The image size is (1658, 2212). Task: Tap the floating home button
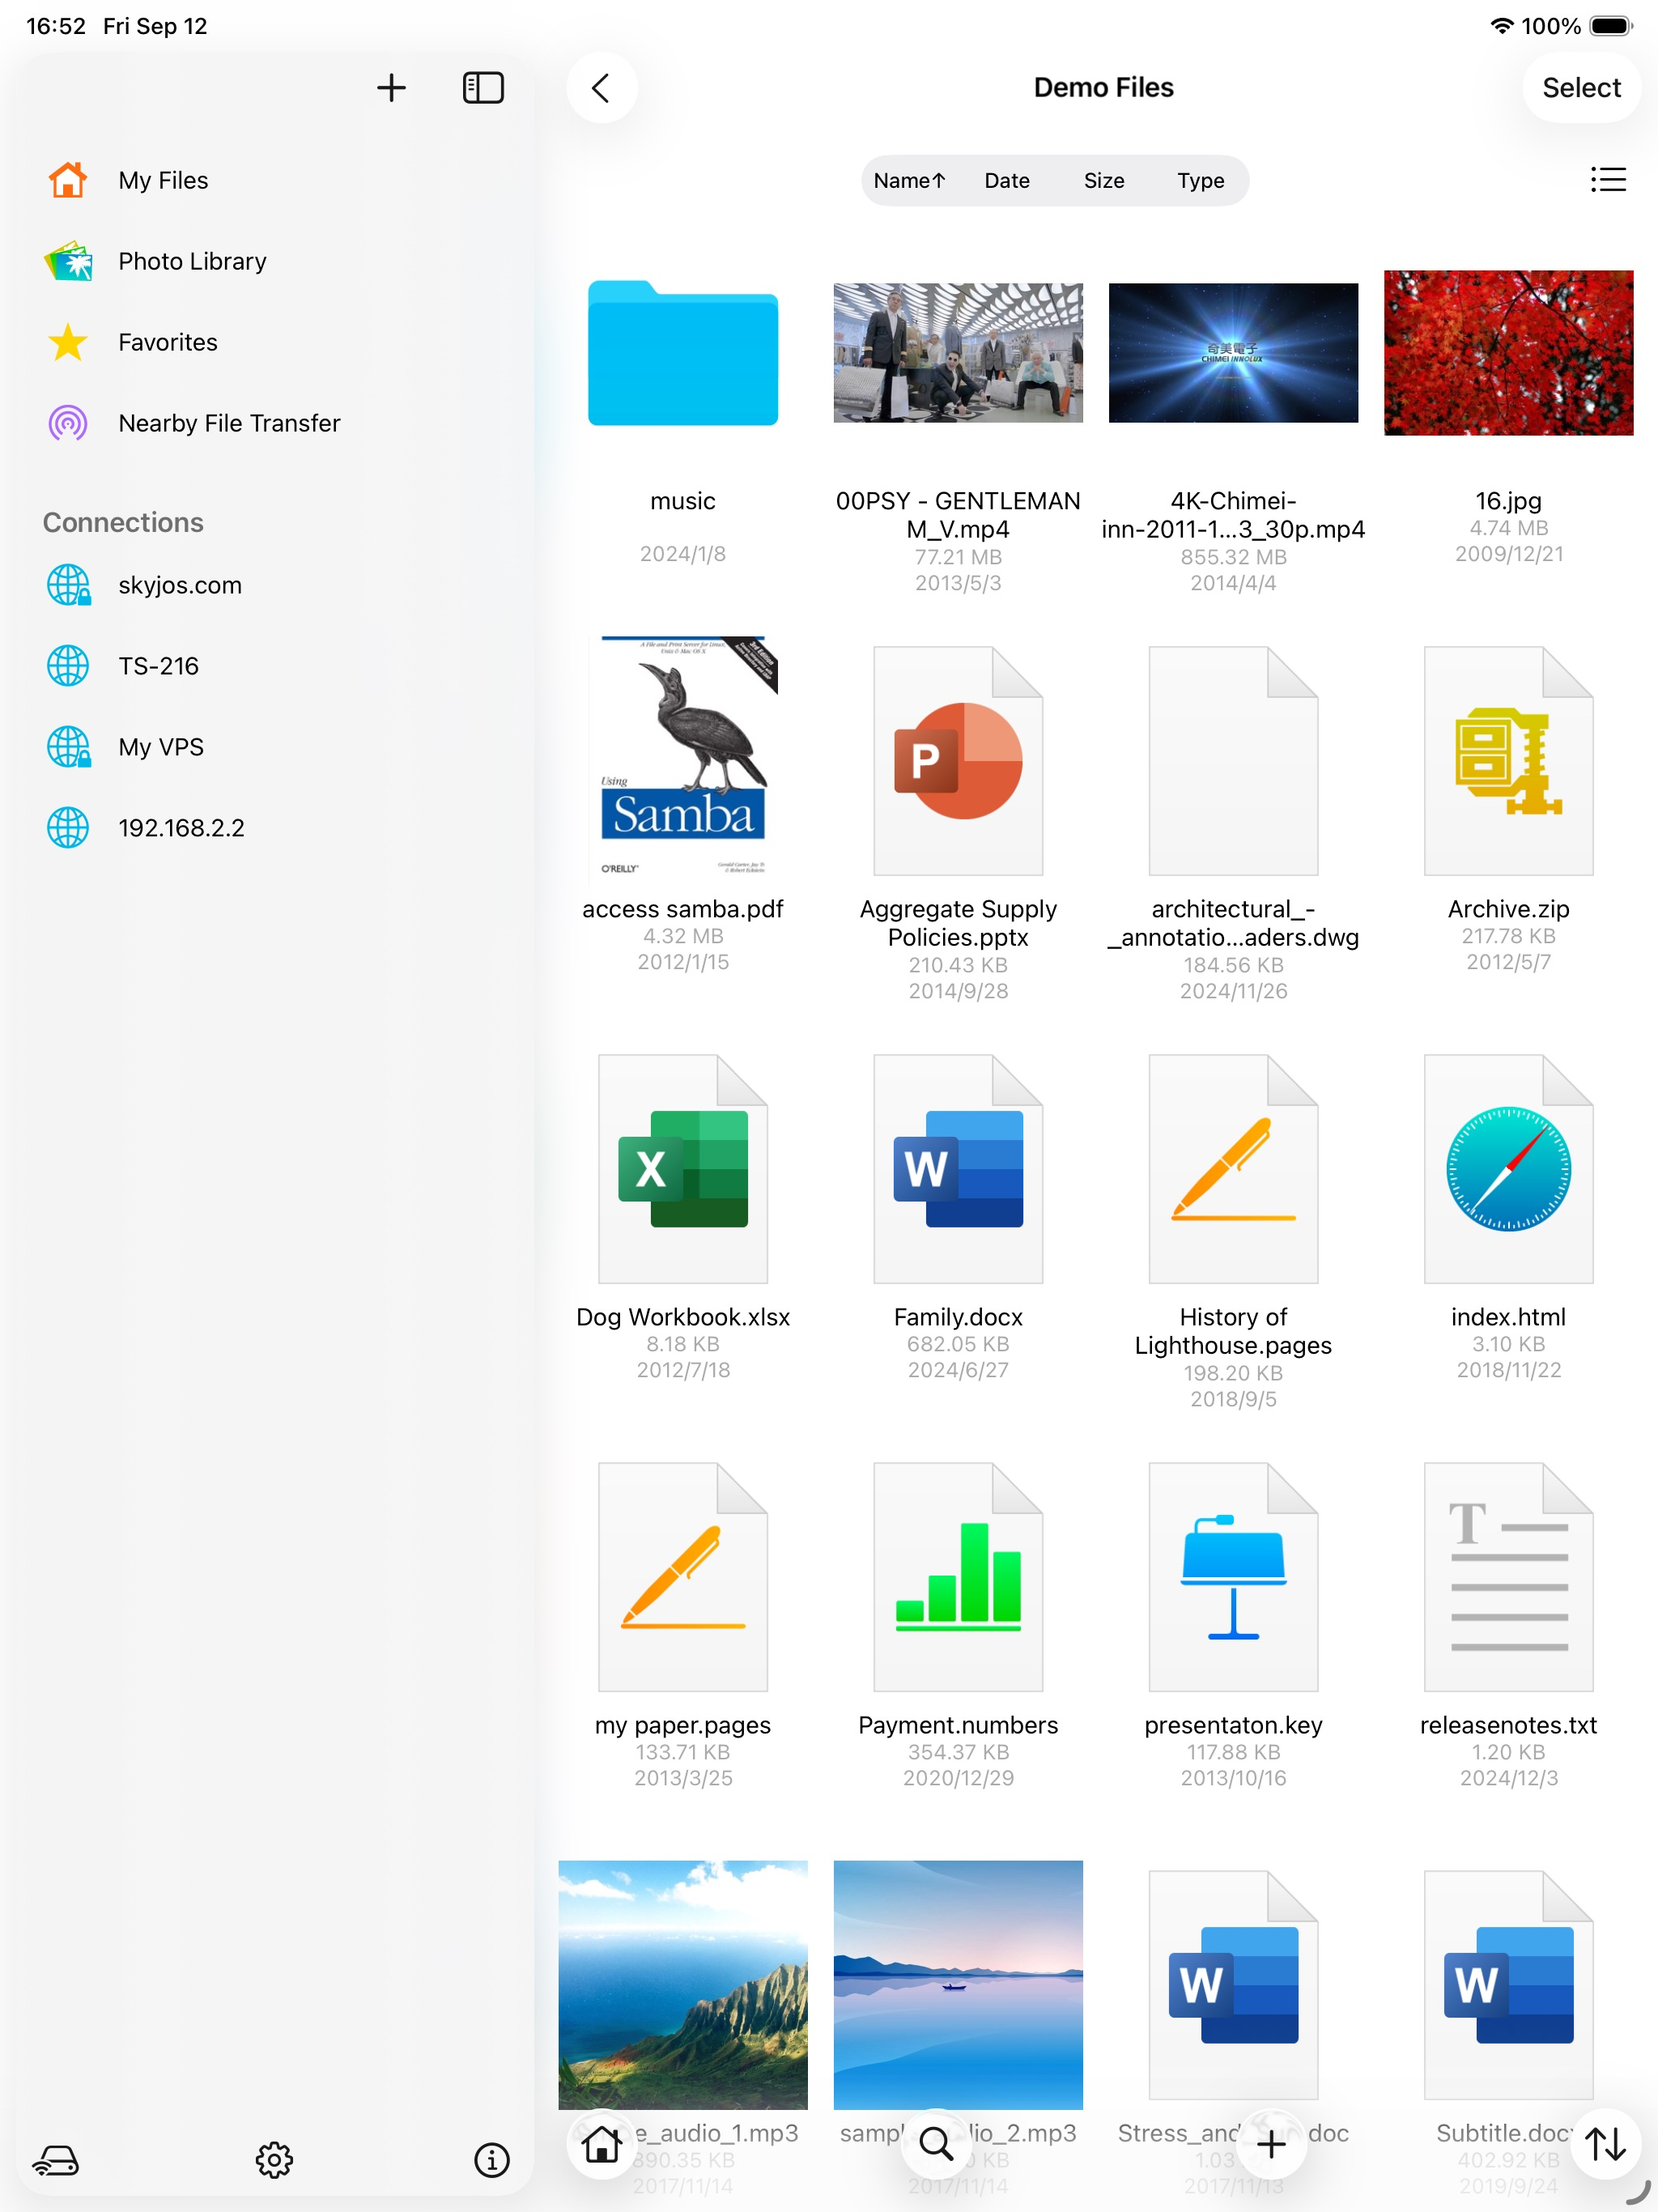[x=602, y=2144]
